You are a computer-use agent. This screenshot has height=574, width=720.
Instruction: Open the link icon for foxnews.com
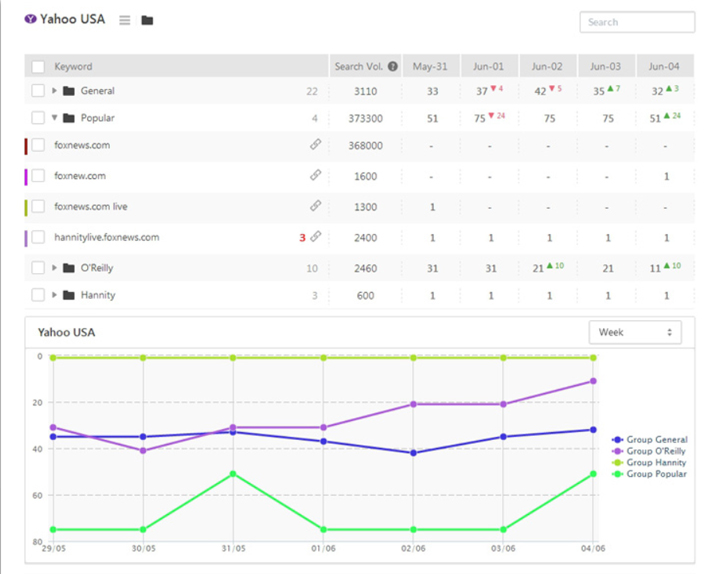(x=315, y=144)
